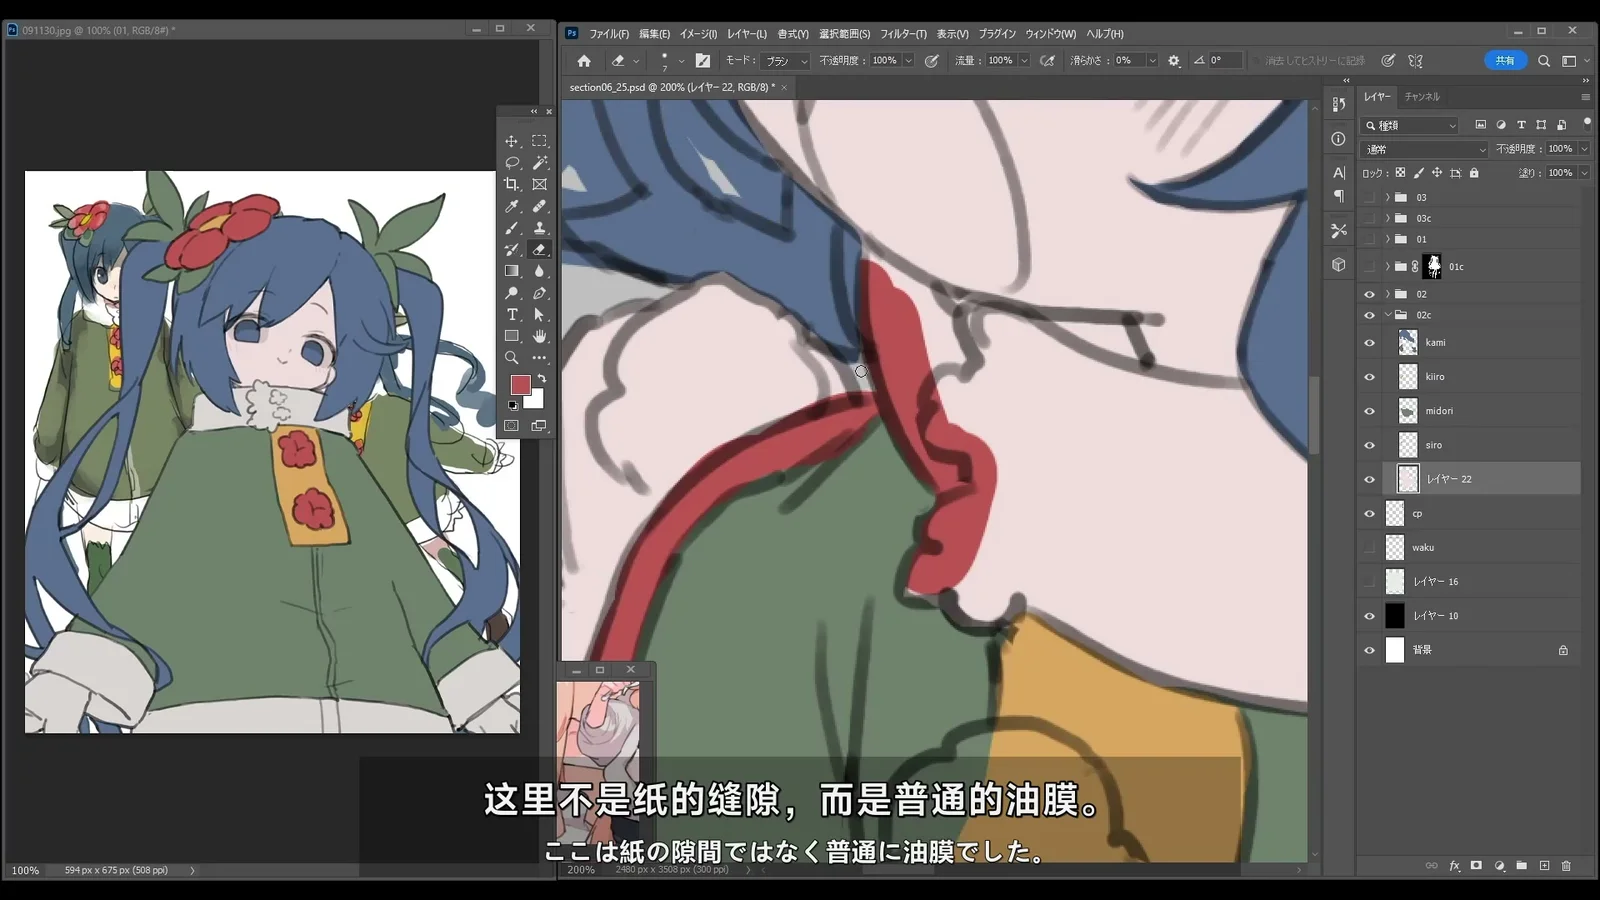Hide the midori layer
The height and width of the screenshot is (900, 1600).
pos(1370,411)
